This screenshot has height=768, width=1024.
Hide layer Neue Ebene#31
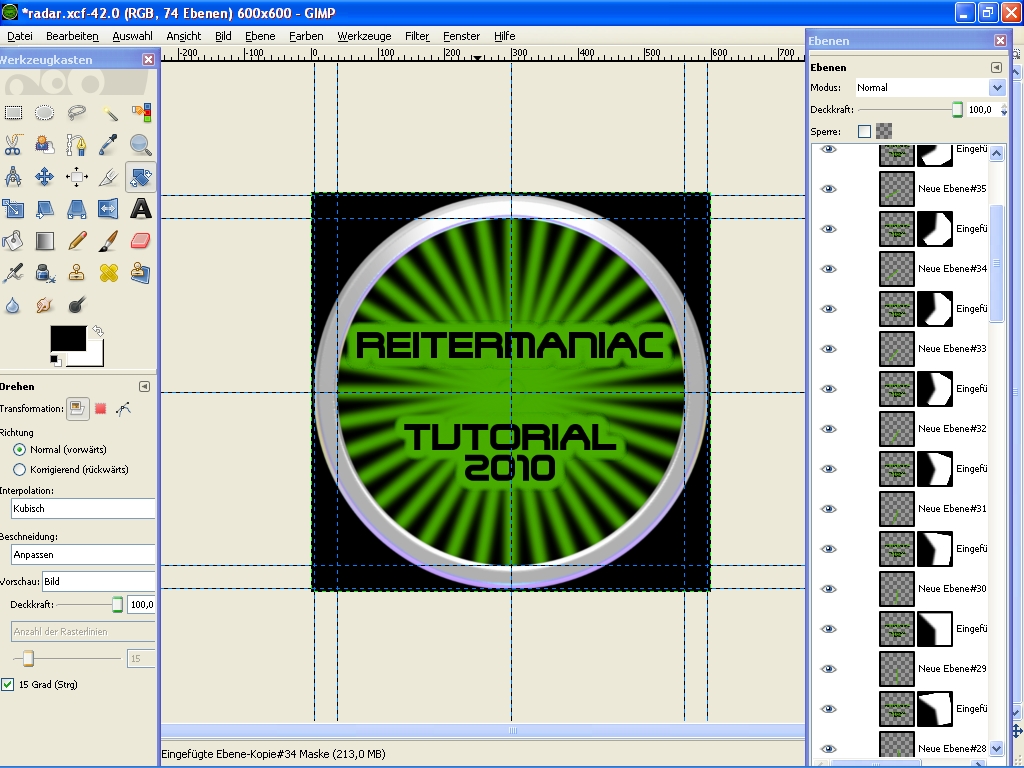click(x=828, y=509)
